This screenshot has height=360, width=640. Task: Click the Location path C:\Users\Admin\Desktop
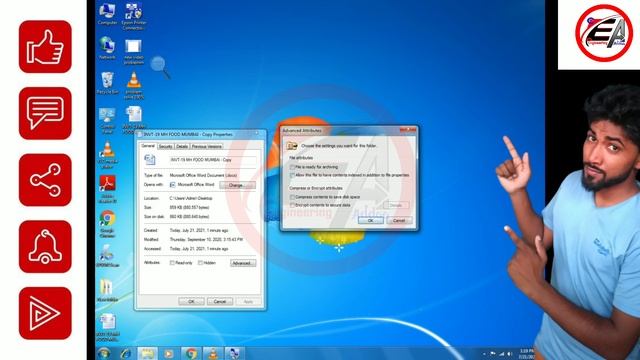(191, 198)
